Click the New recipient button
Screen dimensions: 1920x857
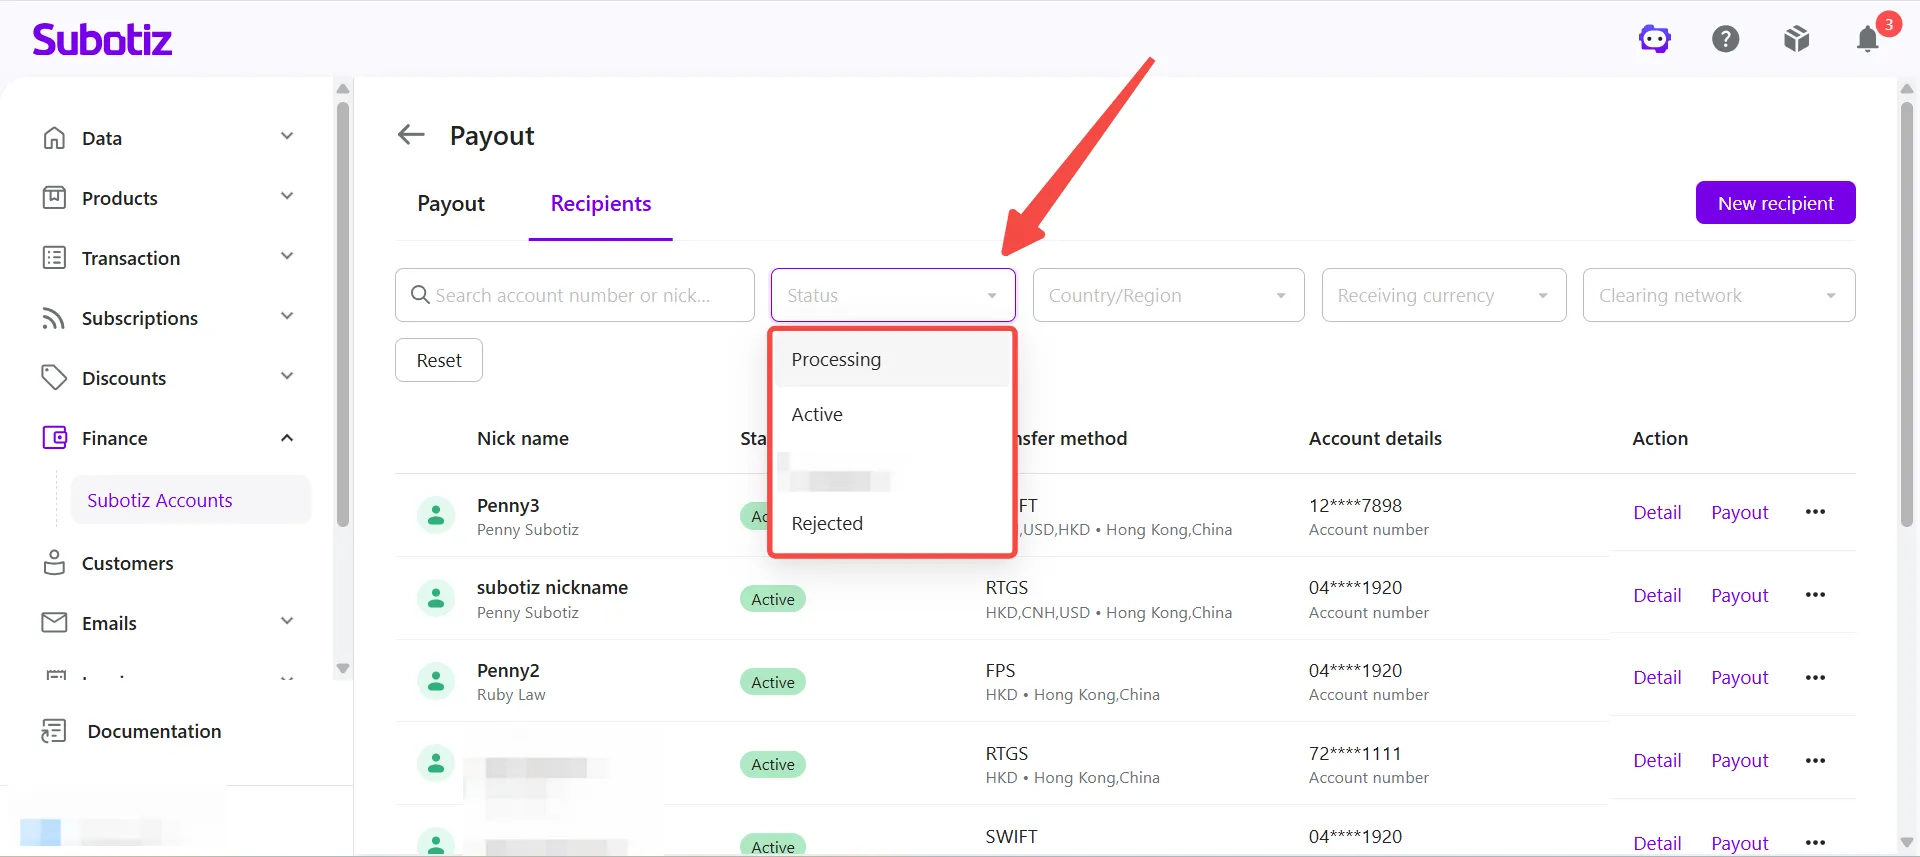pos(1775,203)
